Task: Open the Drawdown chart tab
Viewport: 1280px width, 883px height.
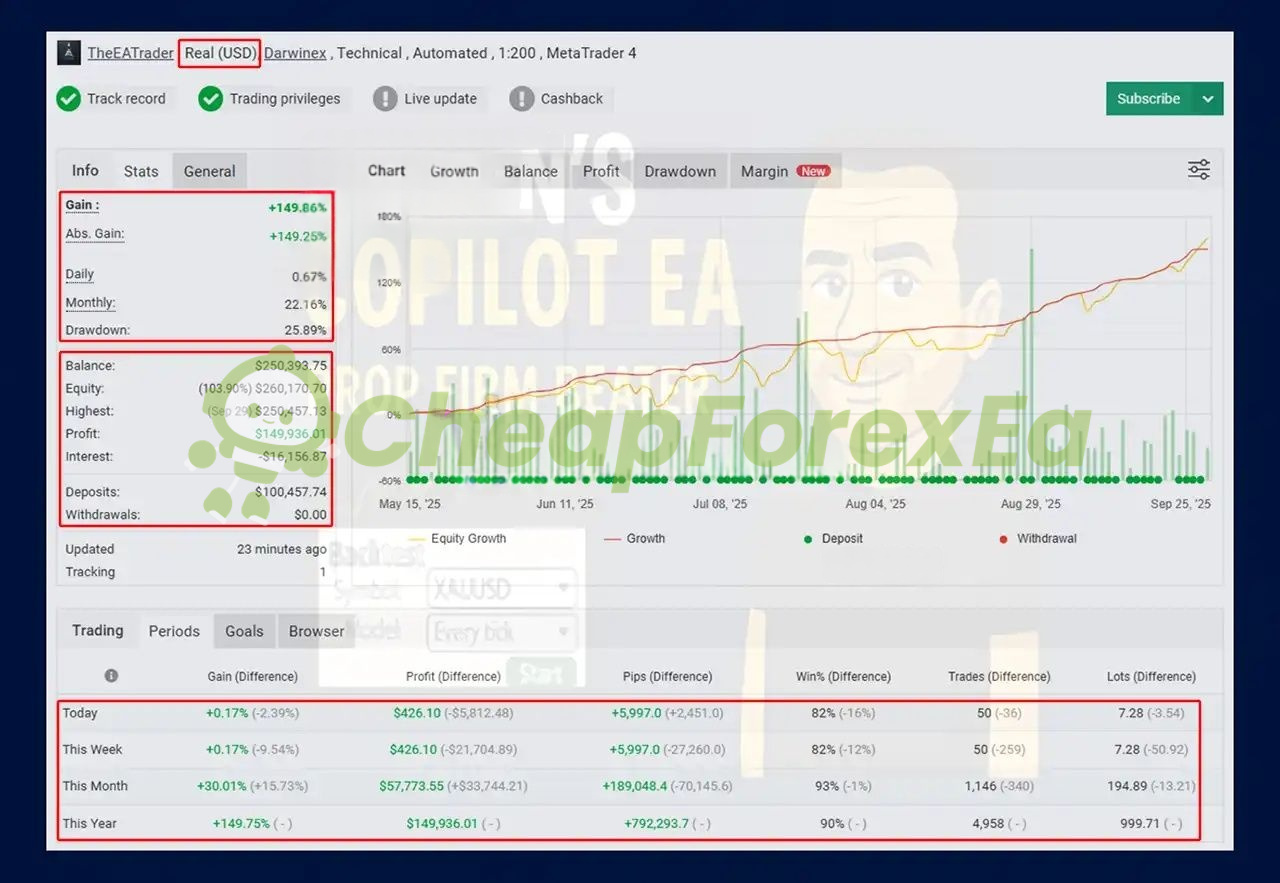Action: click(680, 171)
